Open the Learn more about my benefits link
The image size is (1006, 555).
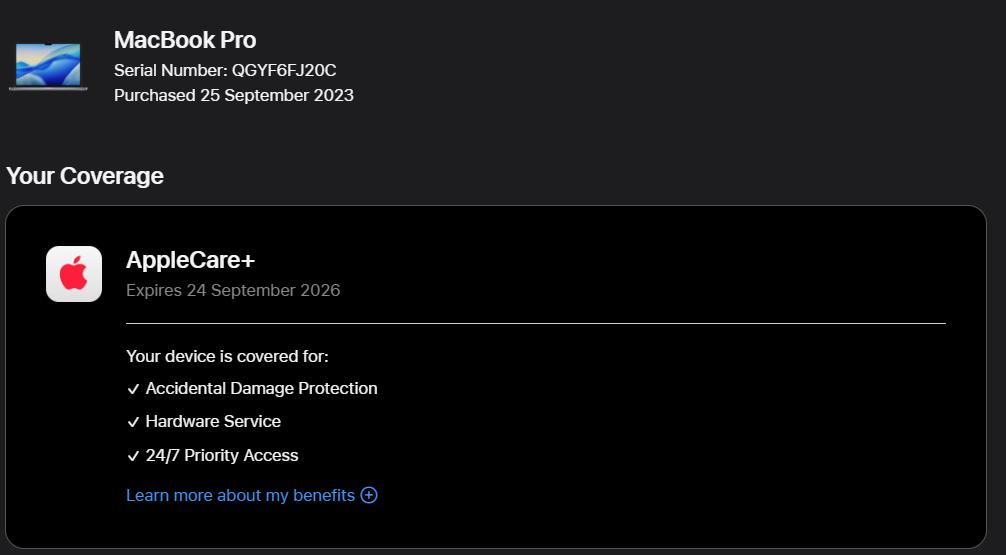(240, 495)
